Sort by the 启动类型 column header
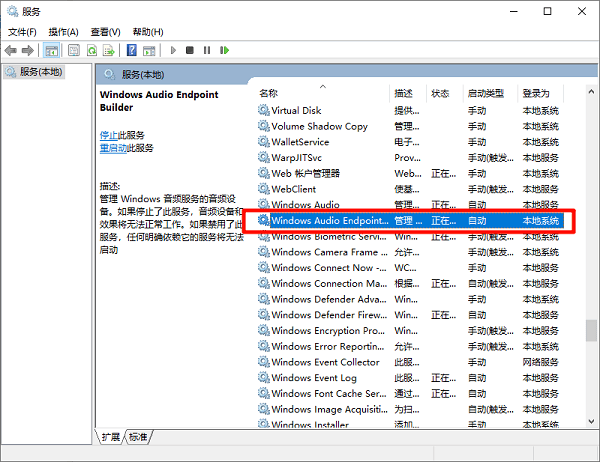 click(x=490, y=93)
